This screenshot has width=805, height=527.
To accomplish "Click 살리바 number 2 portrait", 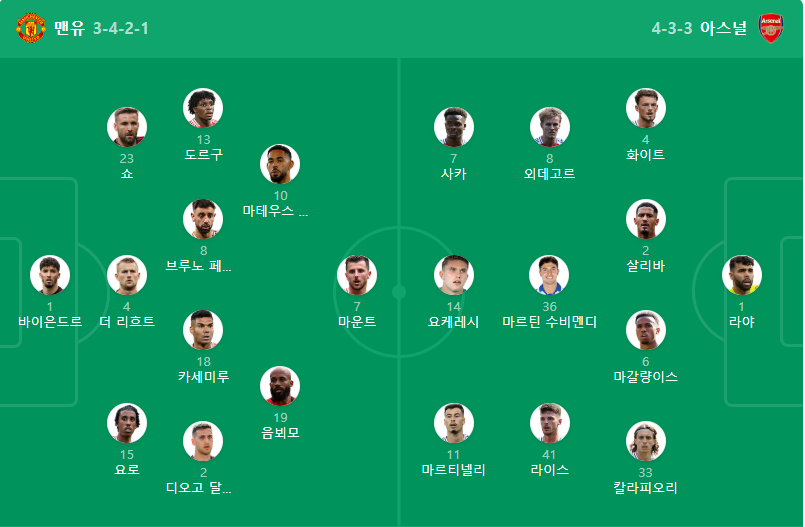I will click(645, 219).
